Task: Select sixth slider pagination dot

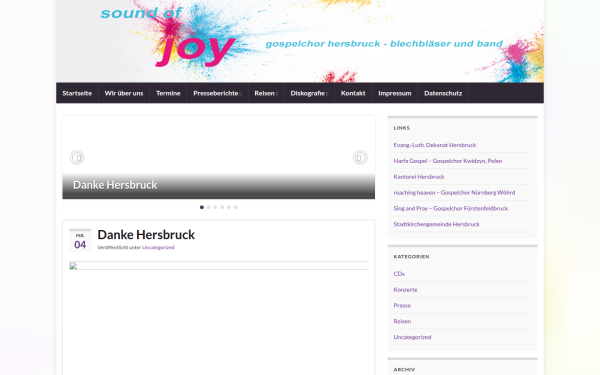Action: tap(236, 207)
